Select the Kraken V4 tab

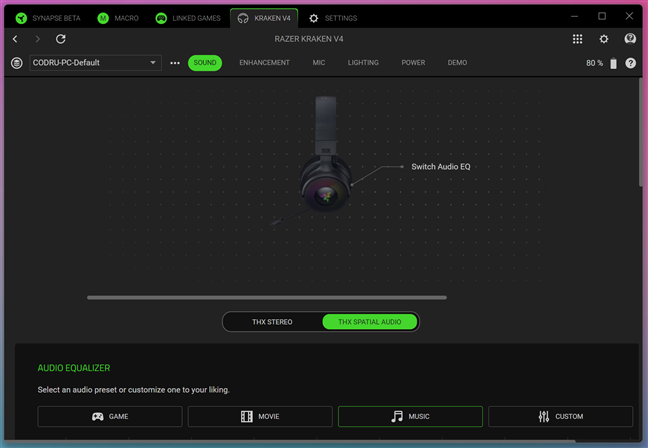click(264, 18)
